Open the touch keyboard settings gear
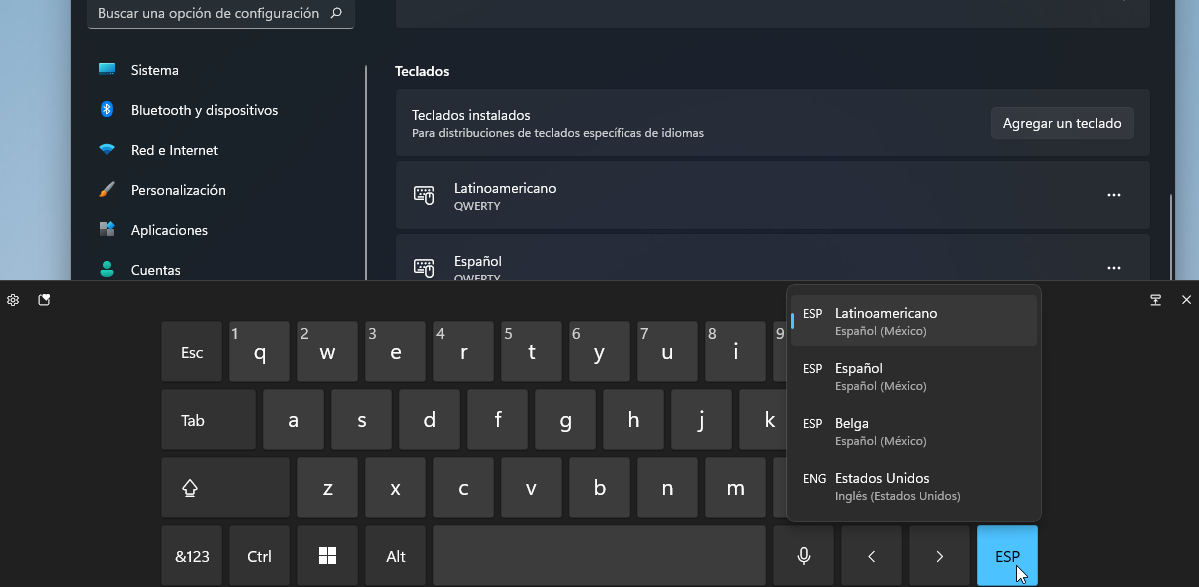Image resolution: width=1199 pixels, height=587 pixels. [13, 299]
